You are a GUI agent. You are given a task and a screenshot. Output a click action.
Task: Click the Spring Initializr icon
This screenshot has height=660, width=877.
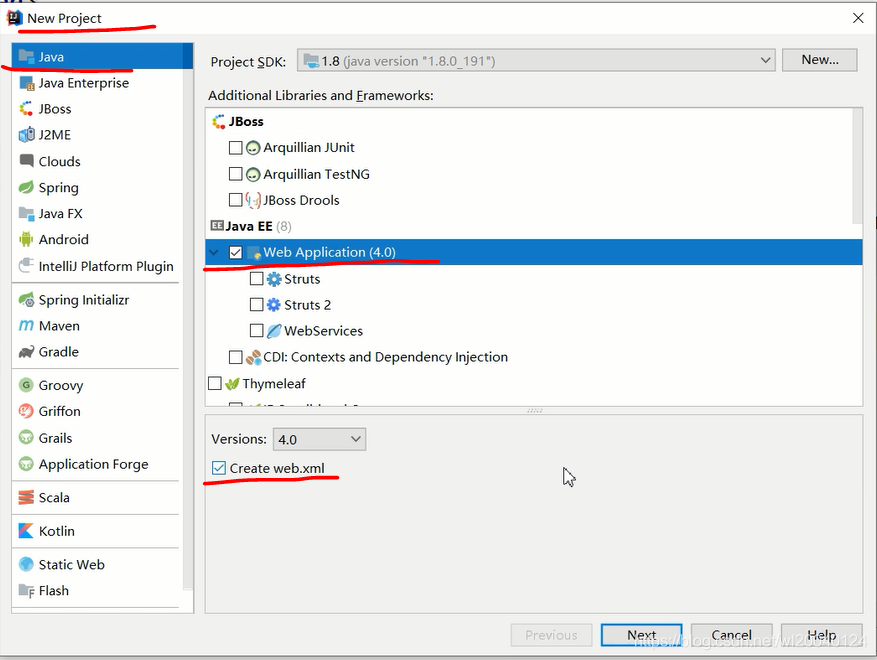tap(26, 300)
